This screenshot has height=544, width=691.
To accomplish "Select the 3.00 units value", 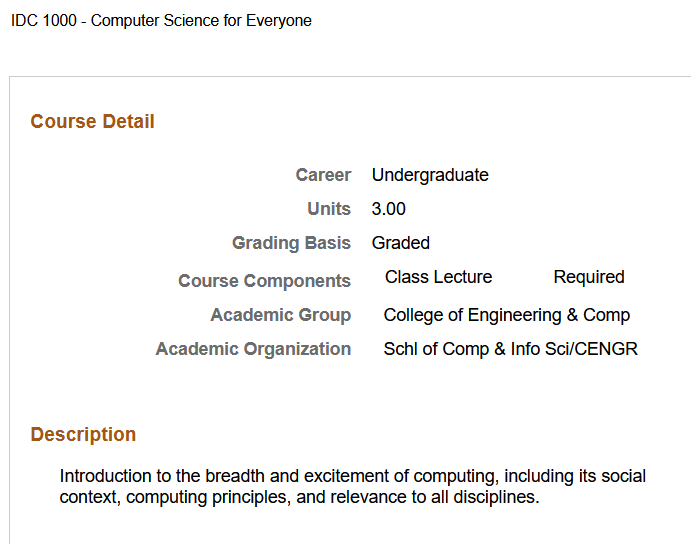I will pyautogui.click(x=389, y=209).
